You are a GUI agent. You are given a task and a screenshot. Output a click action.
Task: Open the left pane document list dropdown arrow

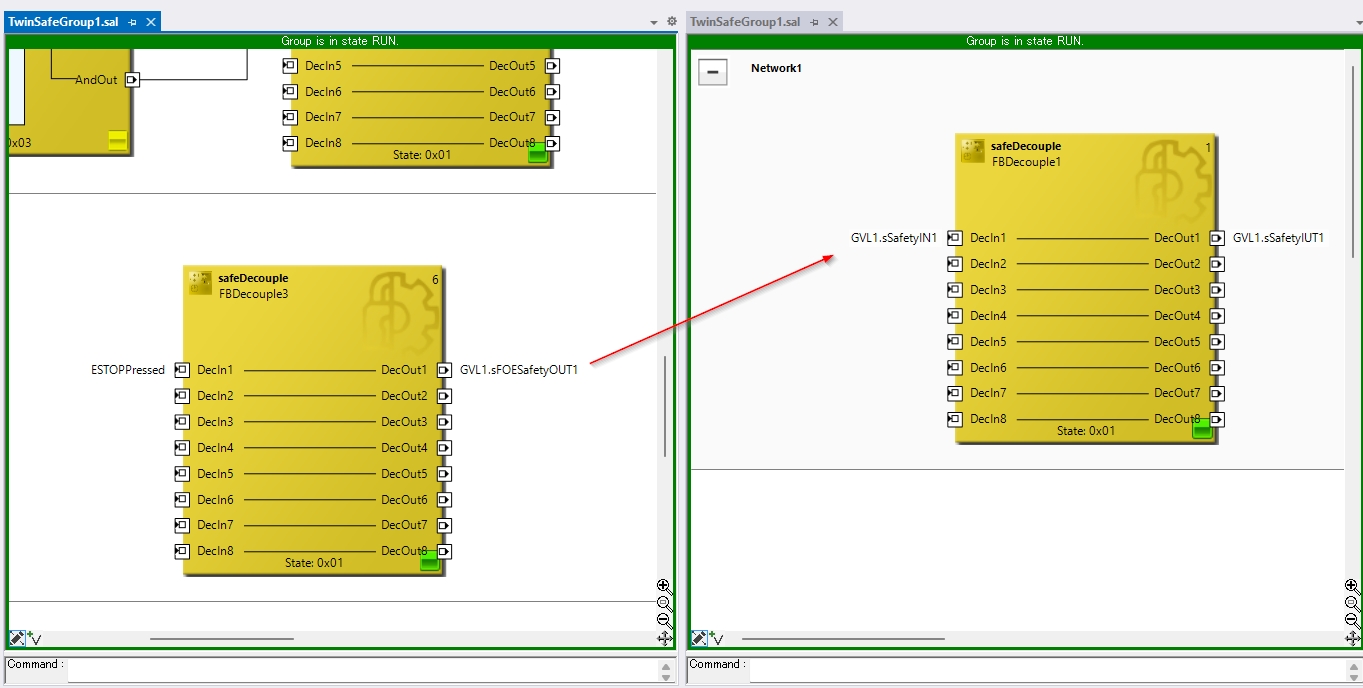655,22
